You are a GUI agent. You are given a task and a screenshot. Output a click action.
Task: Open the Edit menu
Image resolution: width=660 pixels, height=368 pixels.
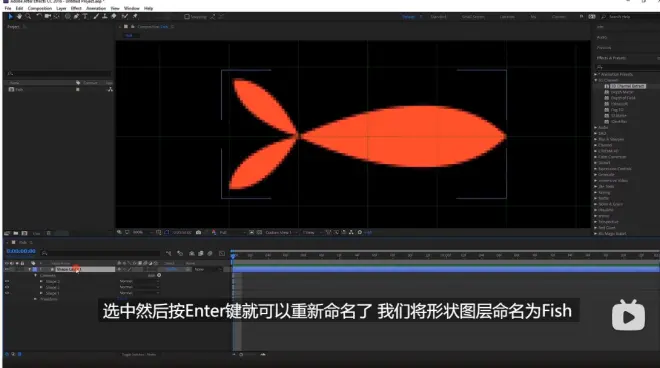19,8
